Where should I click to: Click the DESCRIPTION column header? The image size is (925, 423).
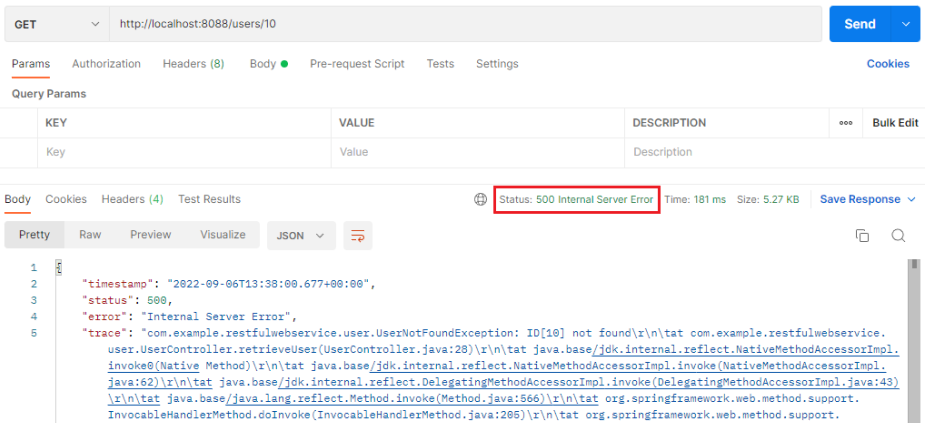coord(669,123)
